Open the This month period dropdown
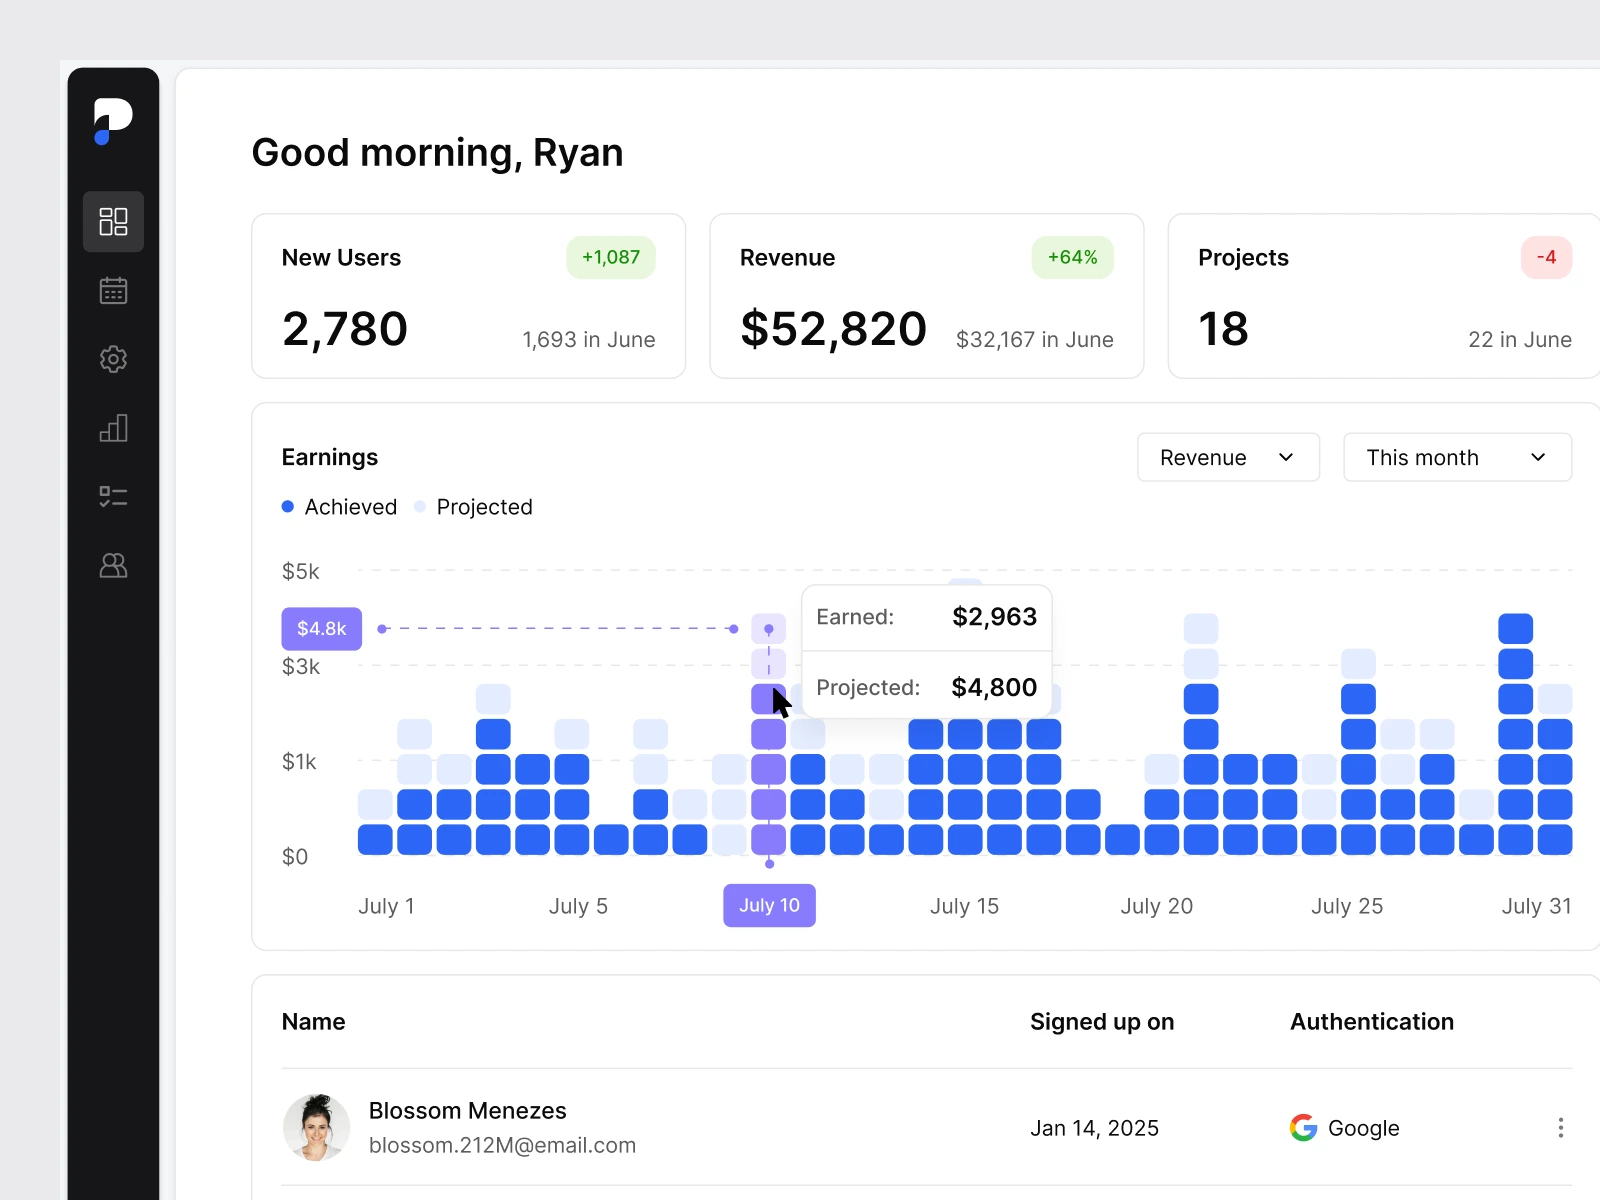Screen dimensions: 1600x1200 pos(1456,457)
